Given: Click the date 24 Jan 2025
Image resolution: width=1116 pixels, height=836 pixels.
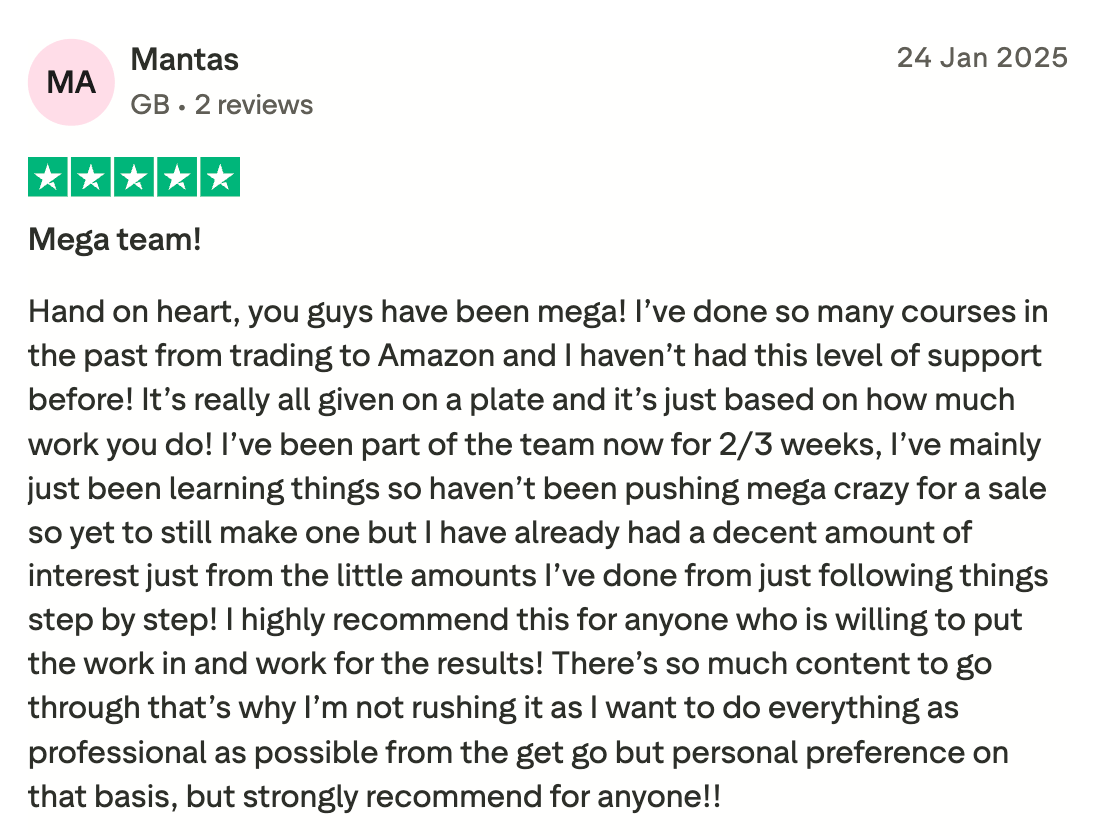Looking at the screenshot, I should [x=981, y=57].
